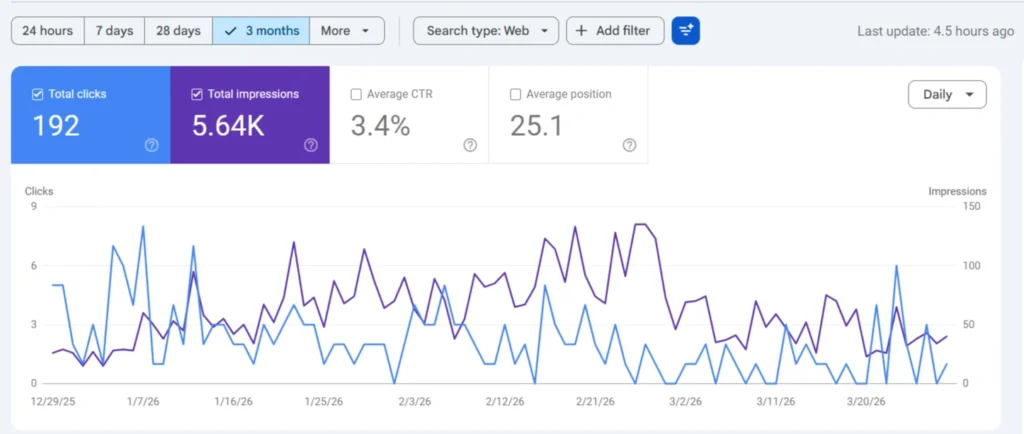This screenshot has width=1024, height=434.
Task: Click the Add filter button
Action: (613, 31)
